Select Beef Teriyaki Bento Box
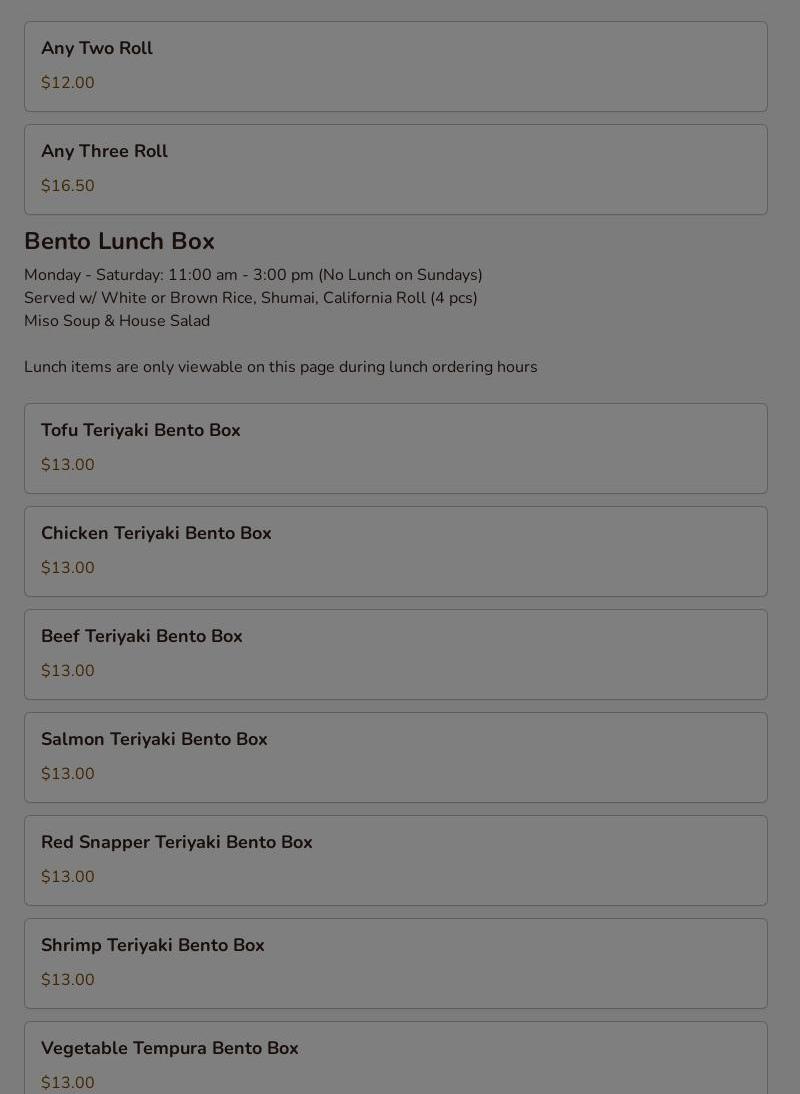 point(395,654)
